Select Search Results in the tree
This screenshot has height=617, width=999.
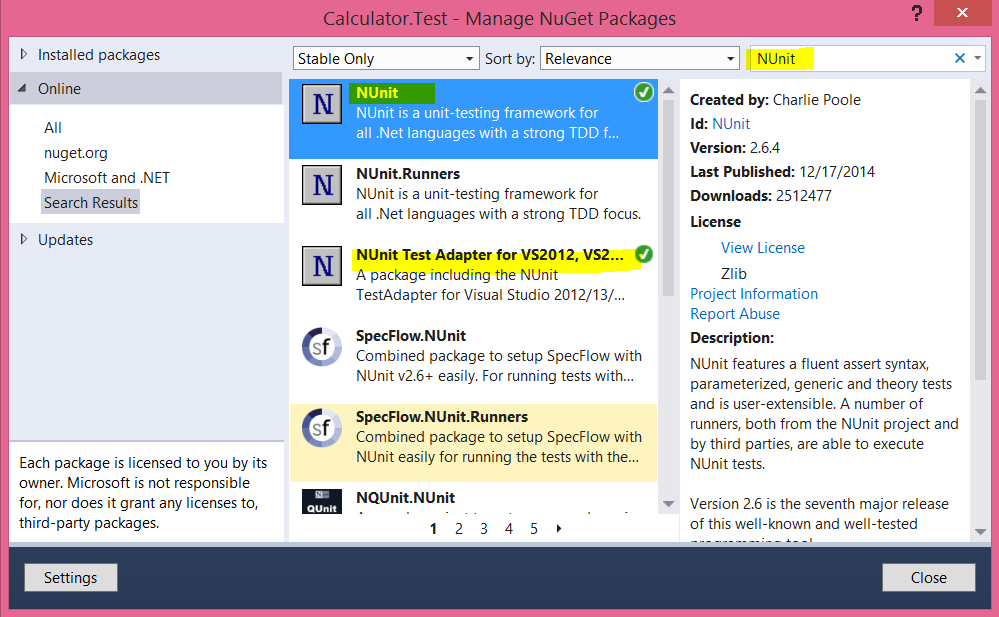(x=91, y=203)
